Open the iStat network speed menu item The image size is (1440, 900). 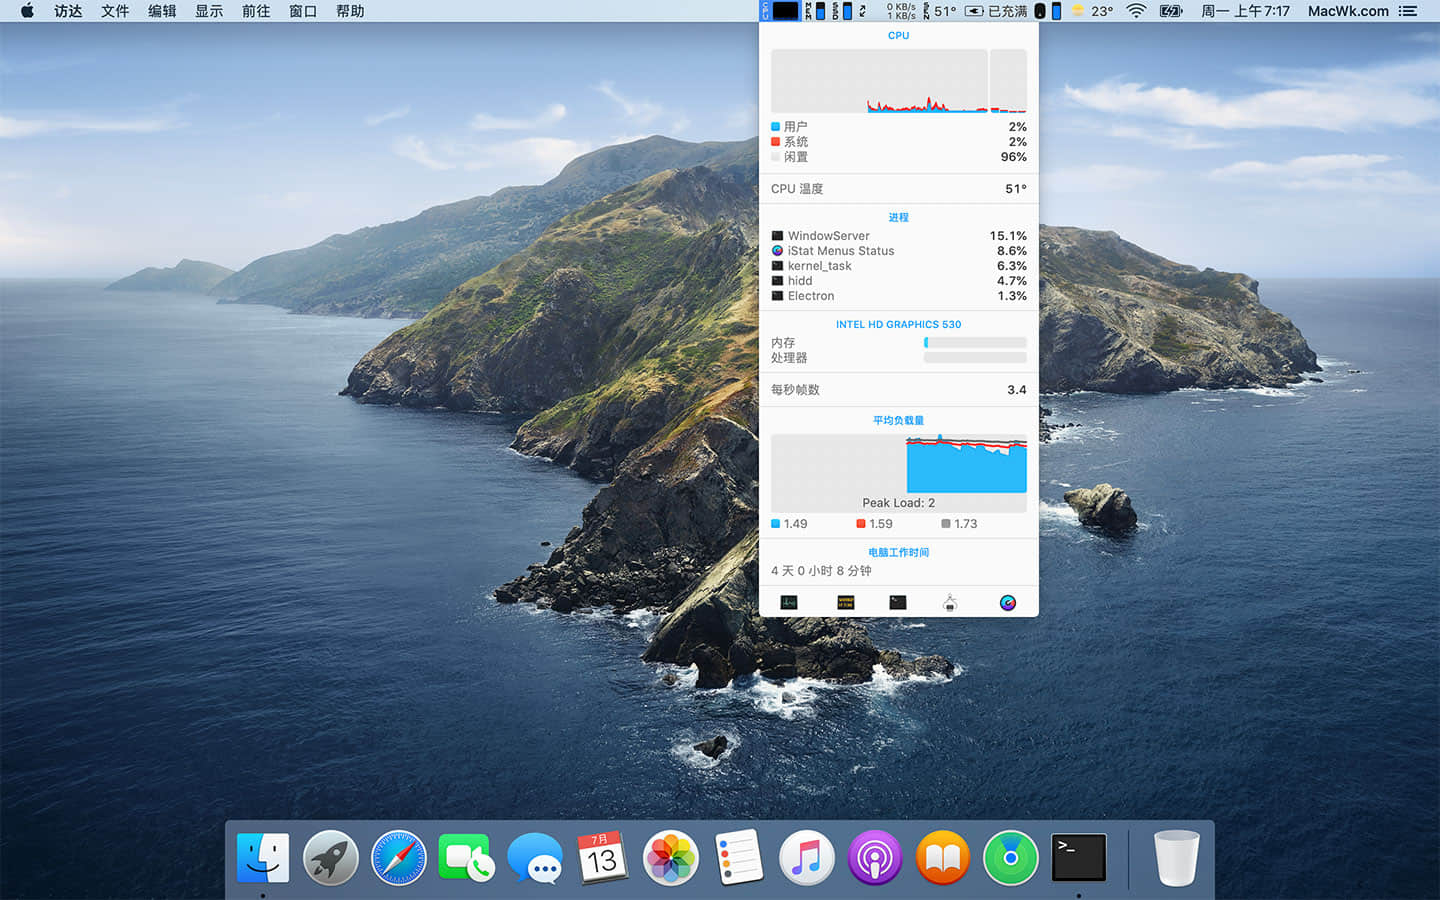(x=900, y=11)
